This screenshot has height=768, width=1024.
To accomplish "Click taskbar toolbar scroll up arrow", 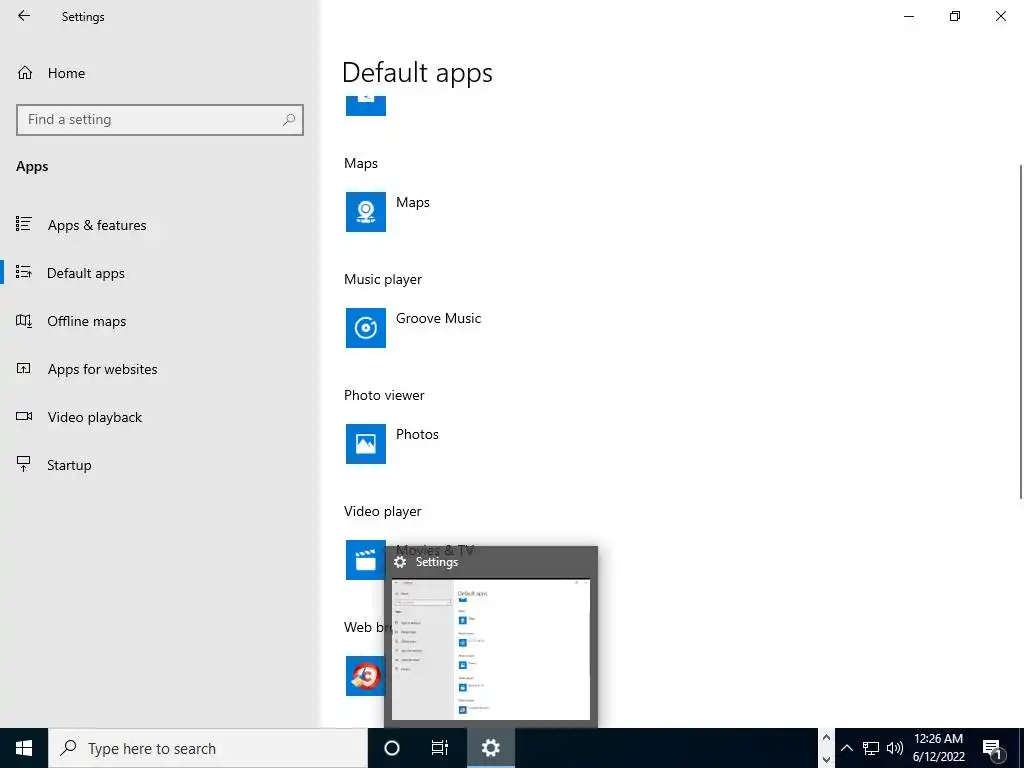I will pyautogui.click(x=826, y=738).
